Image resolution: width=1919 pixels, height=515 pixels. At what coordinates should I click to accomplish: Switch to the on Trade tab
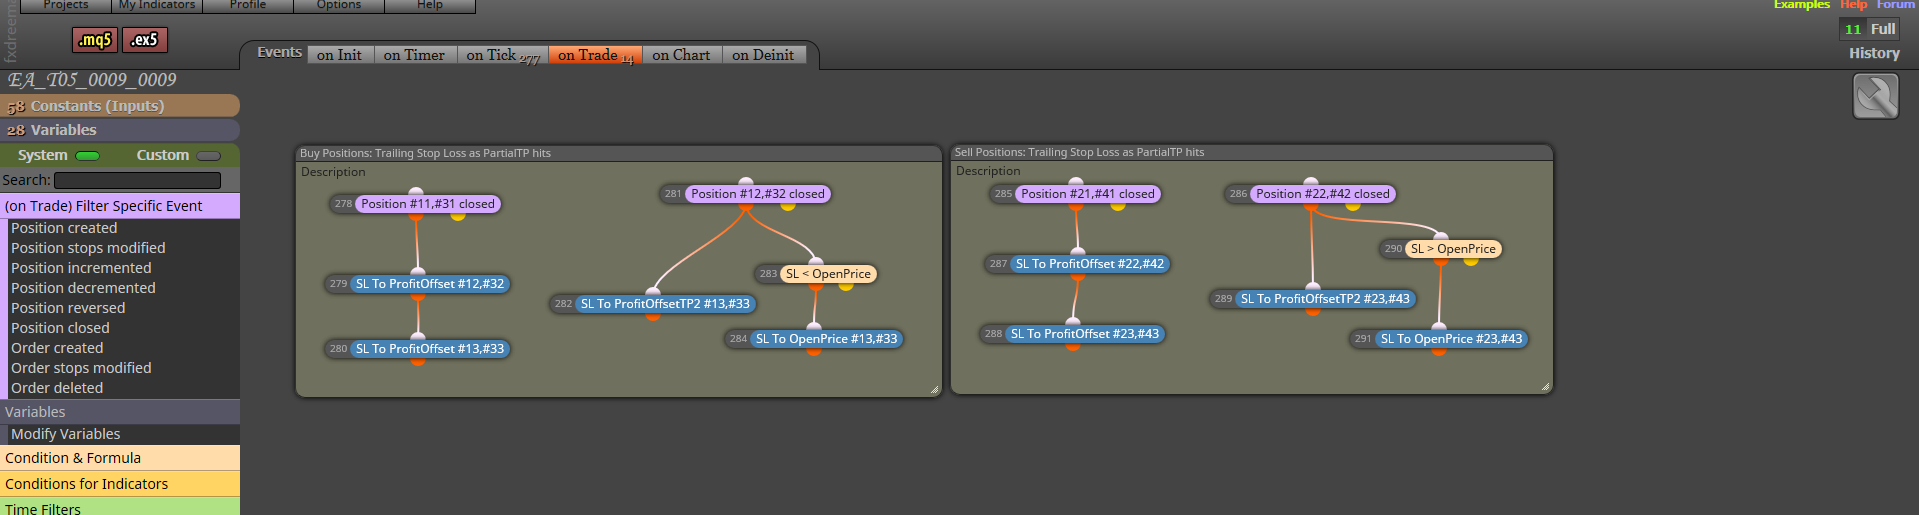(x=595, y=55)
